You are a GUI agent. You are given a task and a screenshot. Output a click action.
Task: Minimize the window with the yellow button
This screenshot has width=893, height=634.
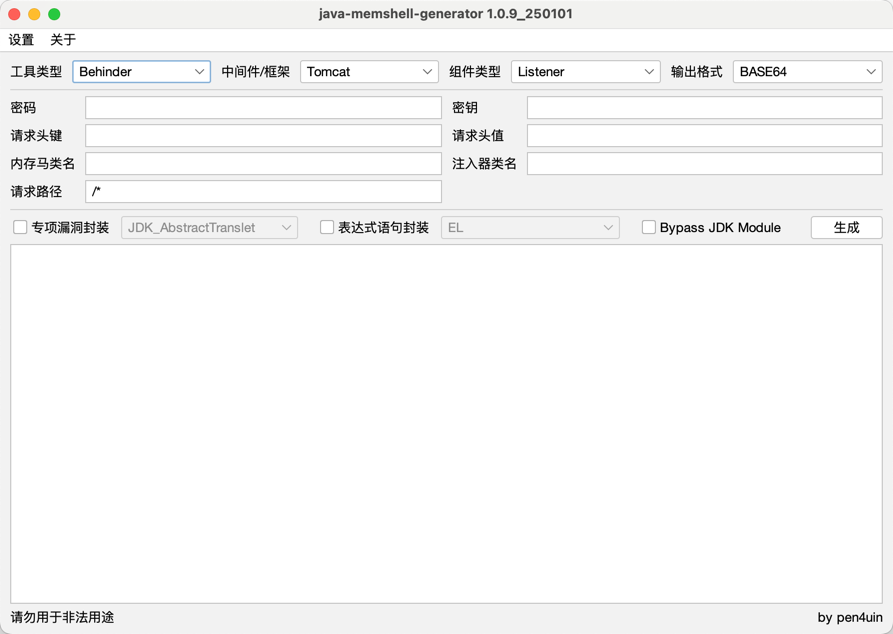34,14
